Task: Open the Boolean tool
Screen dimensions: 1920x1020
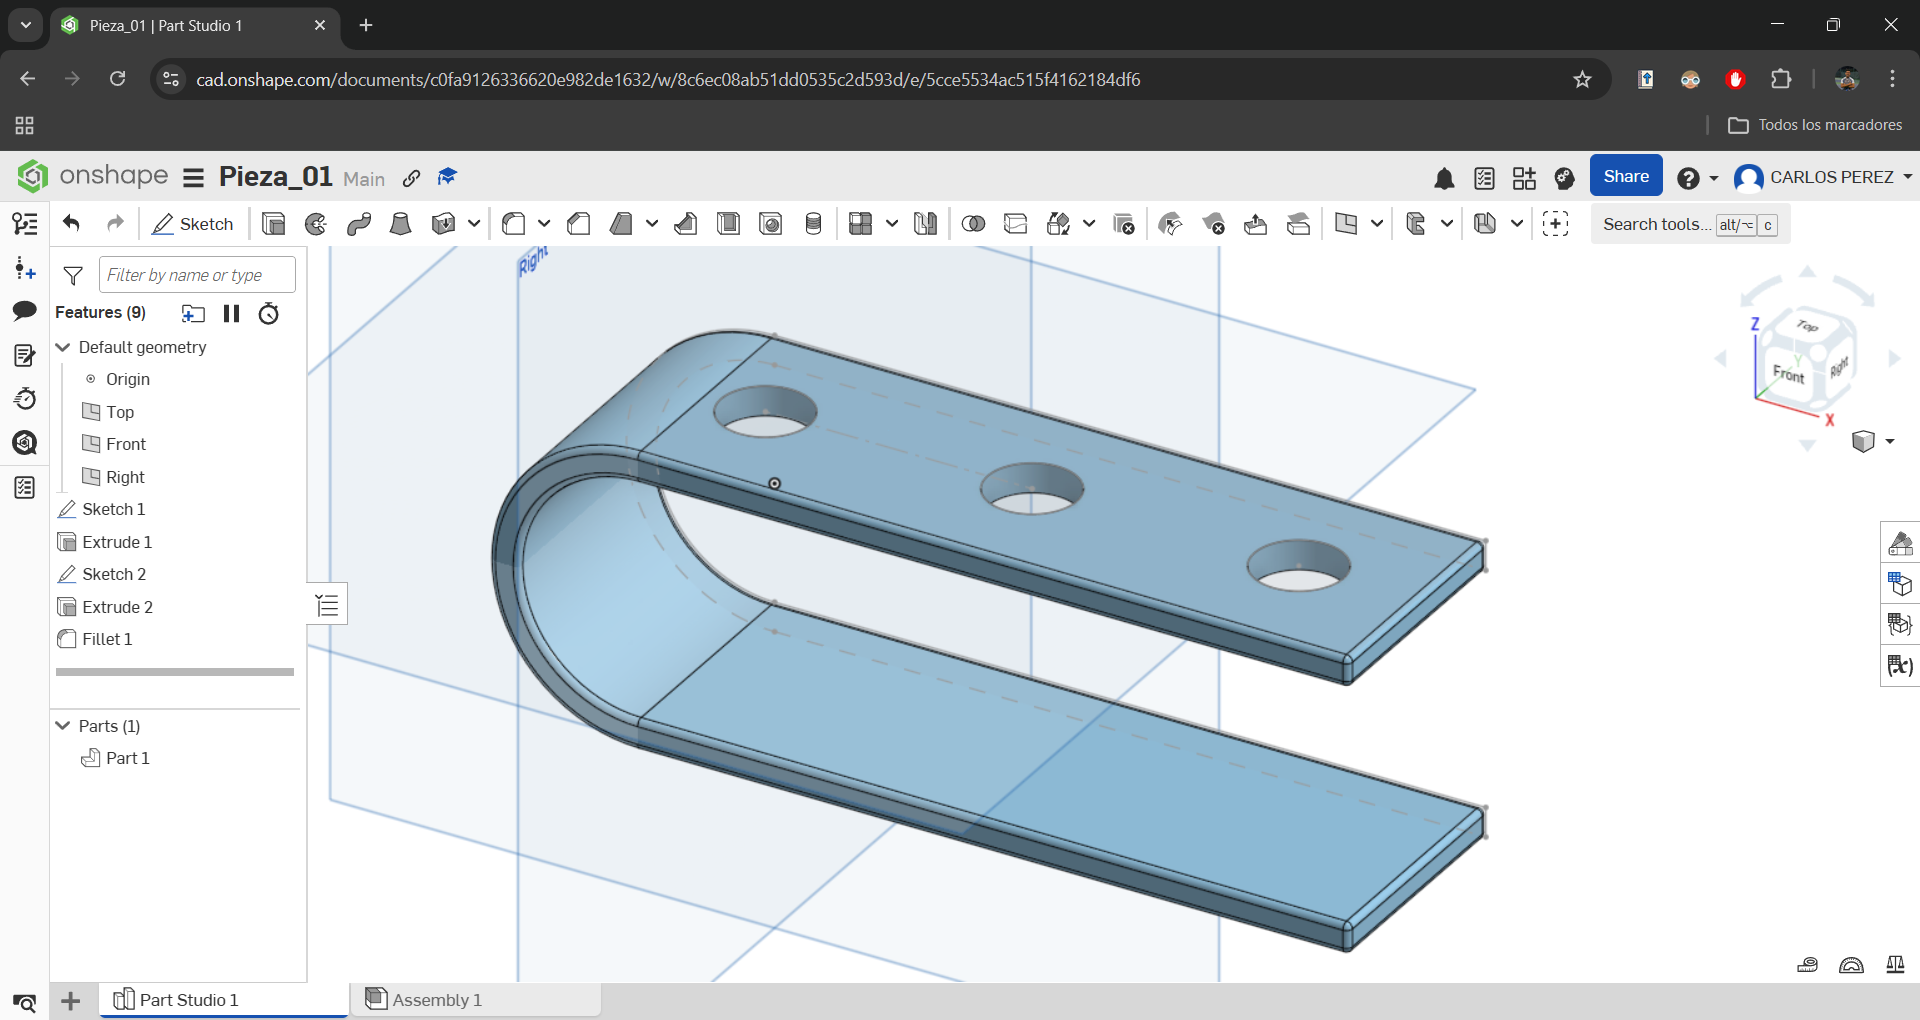Action: coord(974,224)
